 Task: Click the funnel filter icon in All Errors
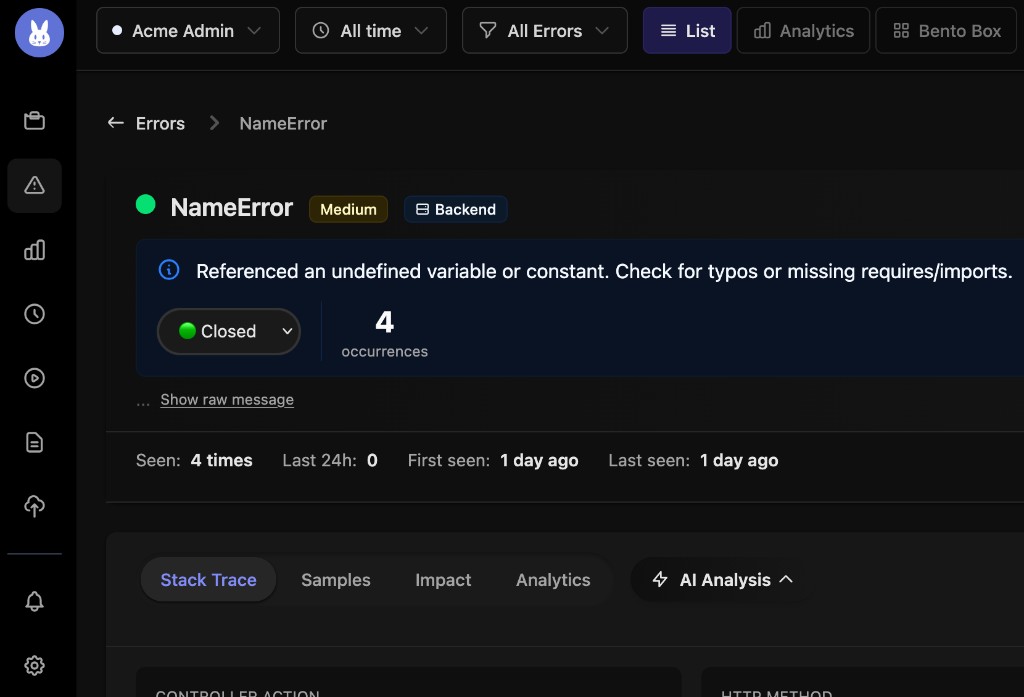tap(488, 30)
